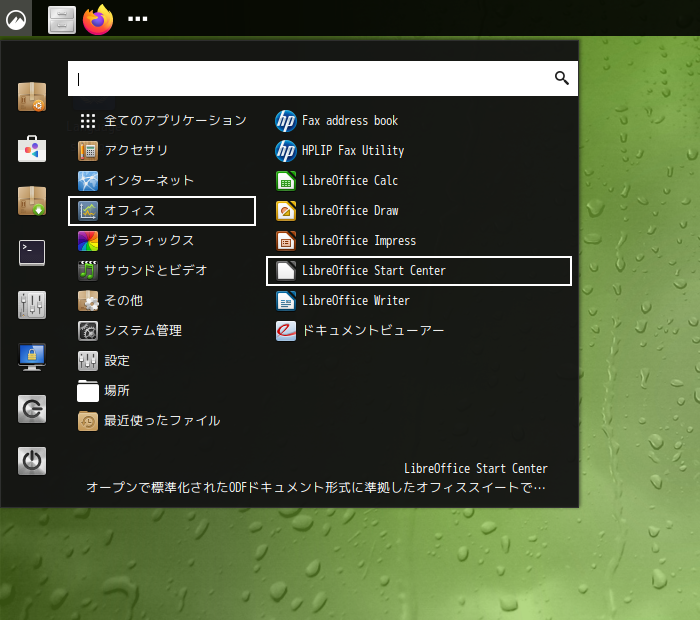This screenshot has width=700, height=620.
Task: Click the LibreOffice Writer icon
Action: point(286,301)
